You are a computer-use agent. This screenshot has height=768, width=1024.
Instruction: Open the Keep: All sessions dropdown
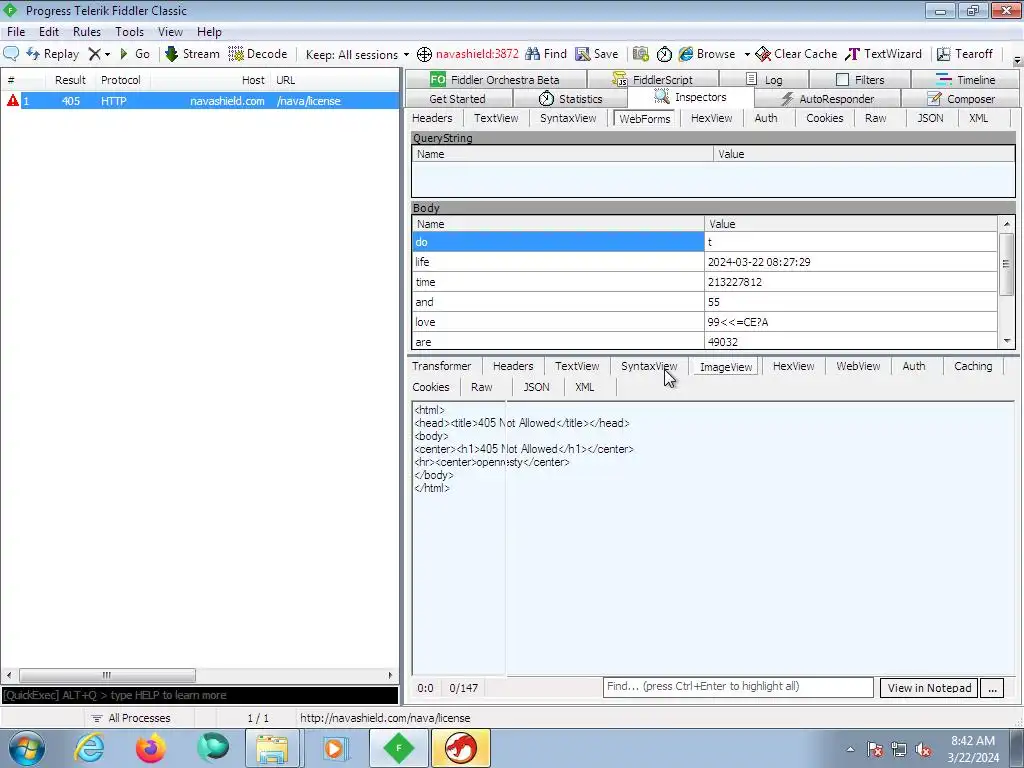click(x=357, y=54)
